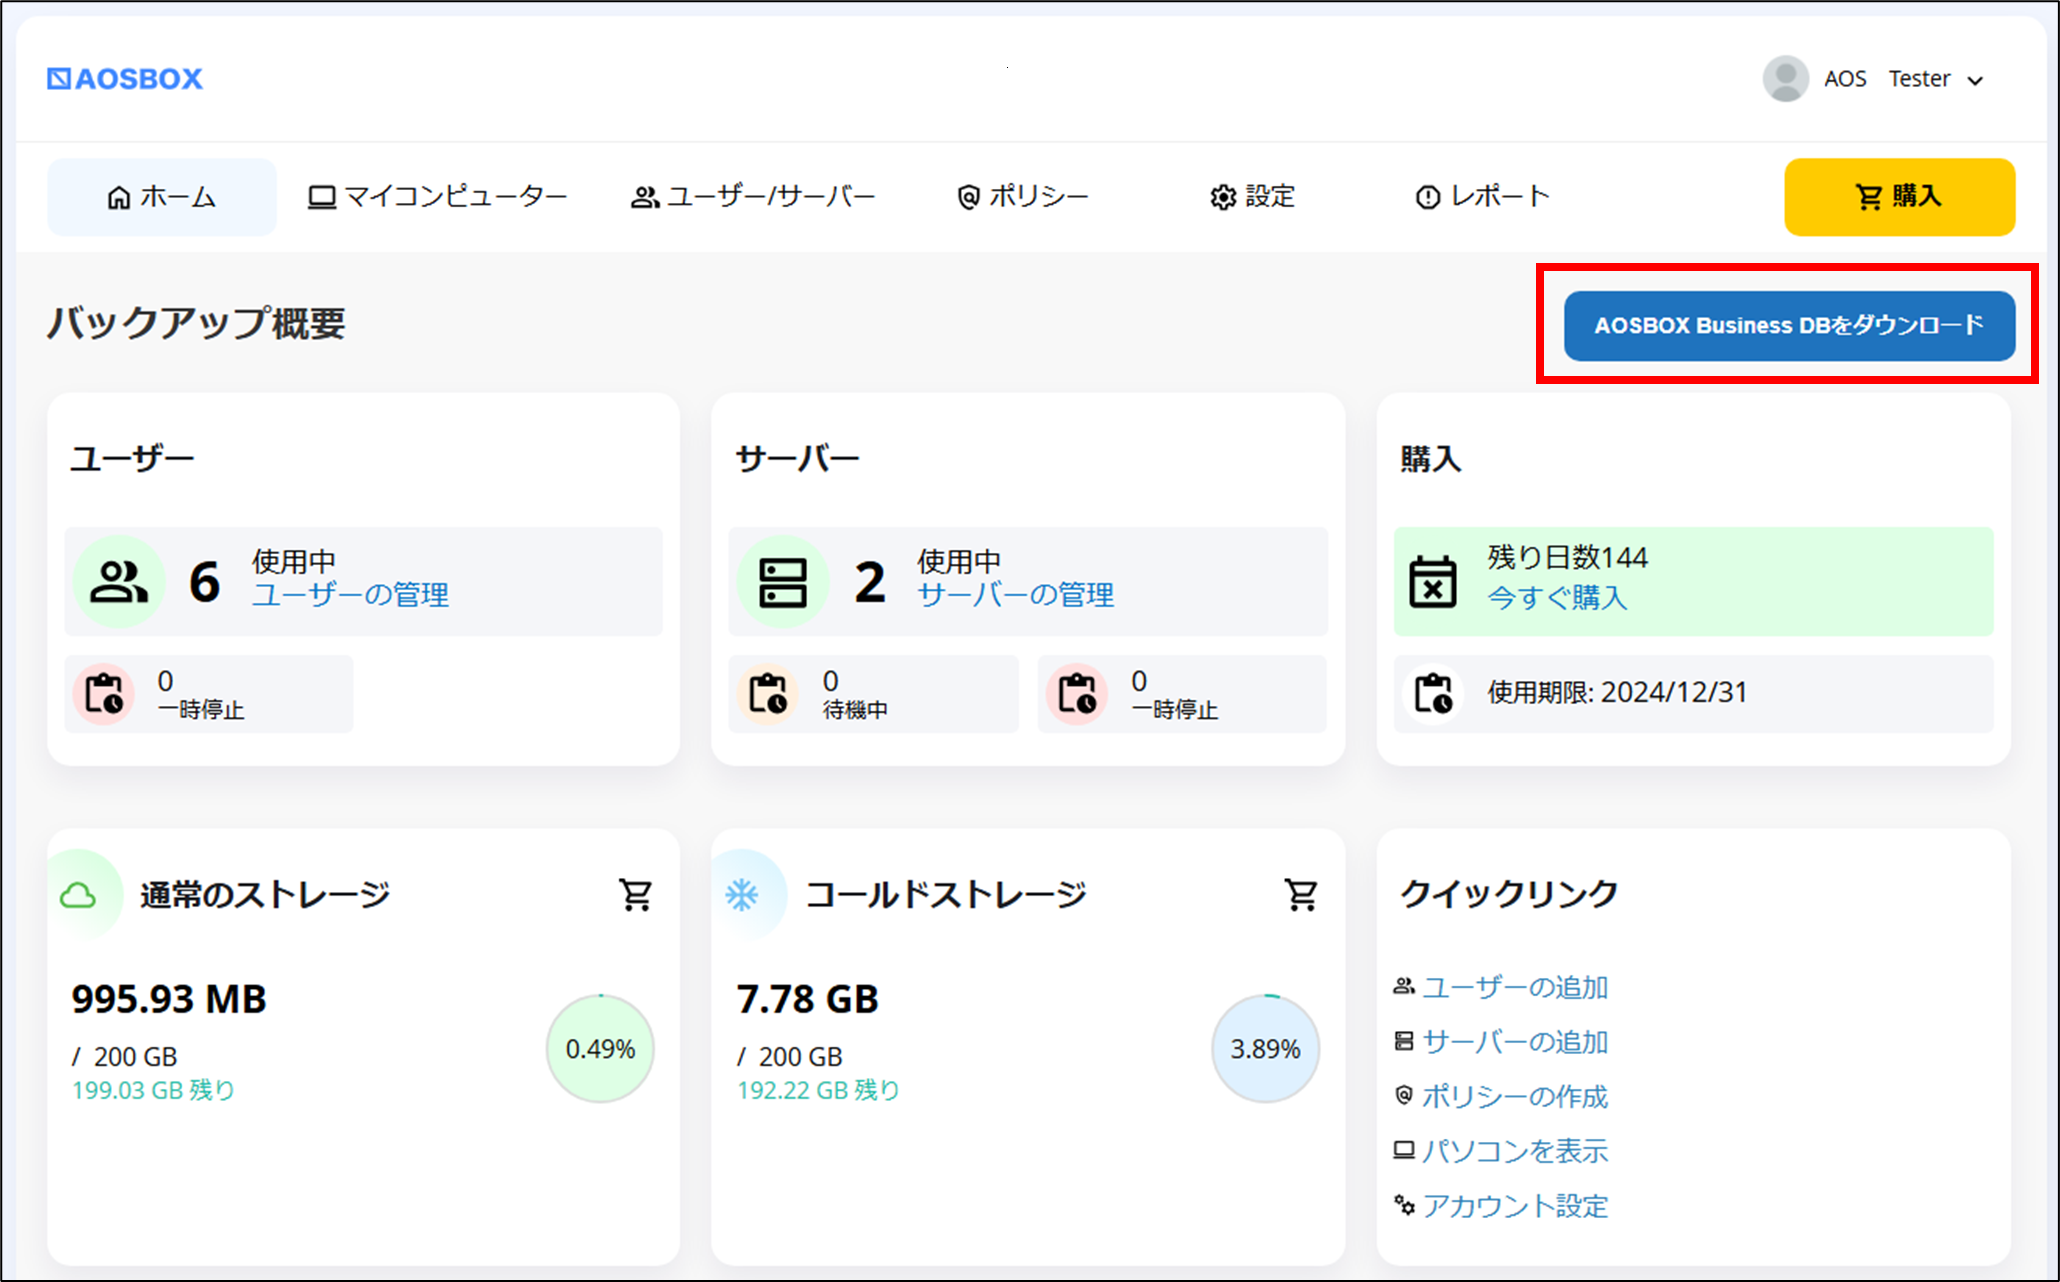
Task: Click the gear icon in 設定 tab
Action: coord(1223,198)
